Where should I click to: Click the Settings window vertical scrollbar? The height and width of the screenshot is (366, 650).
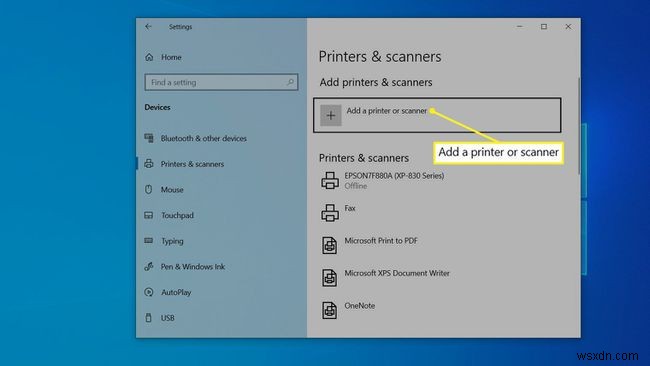[x=579, y=126]
